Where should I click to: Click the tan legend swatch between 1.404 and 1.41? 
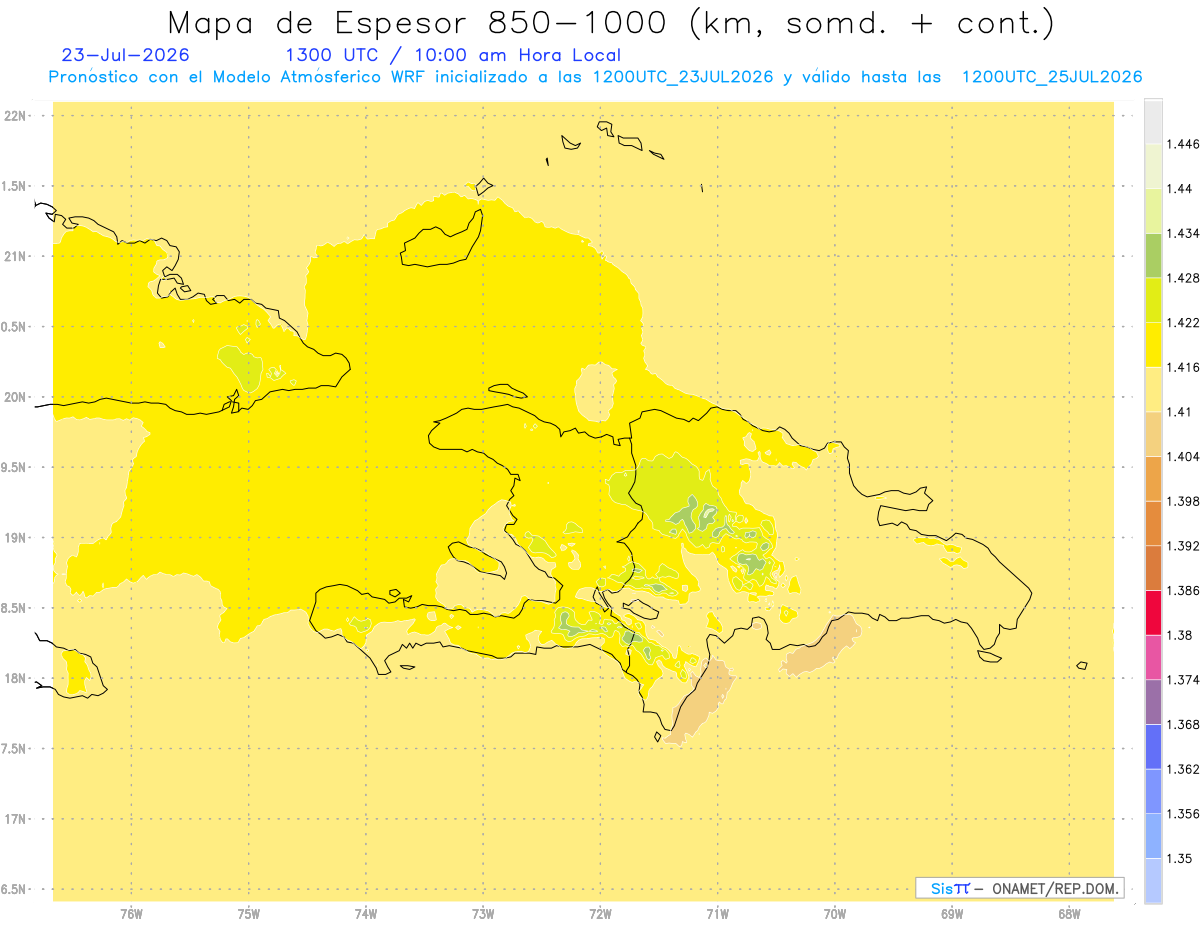[1153, 434]
